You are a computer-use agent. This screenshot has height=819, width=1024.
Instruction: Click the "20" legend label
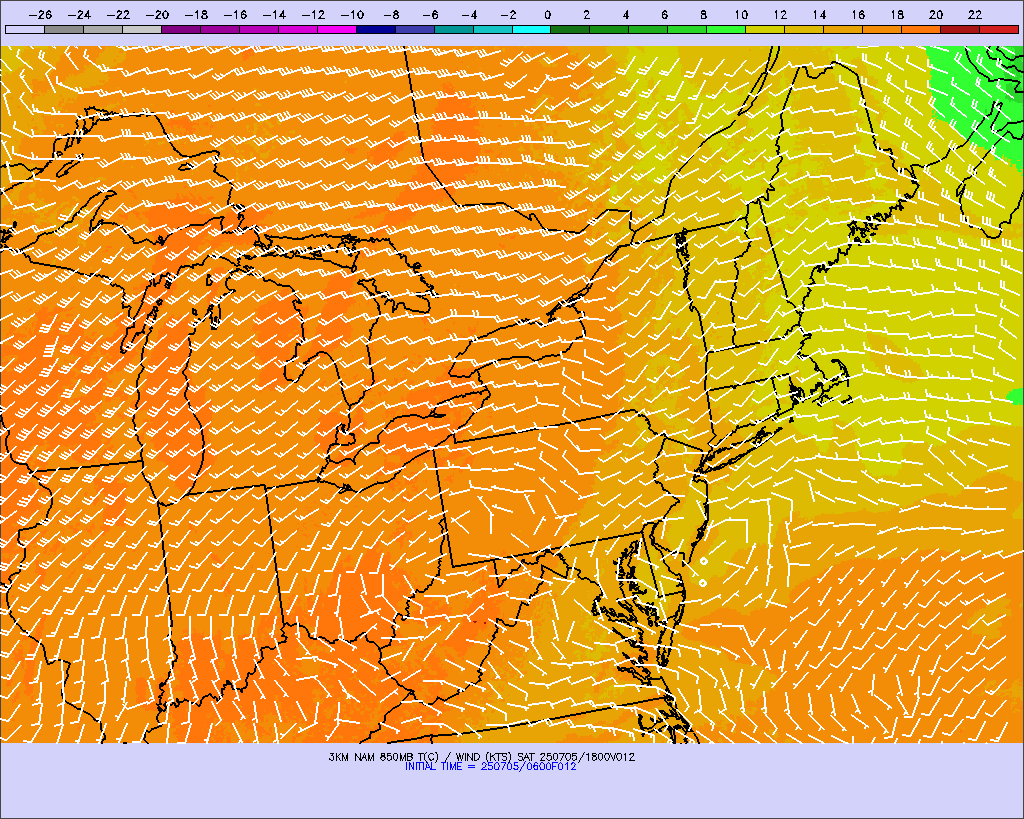coord(936,14)
